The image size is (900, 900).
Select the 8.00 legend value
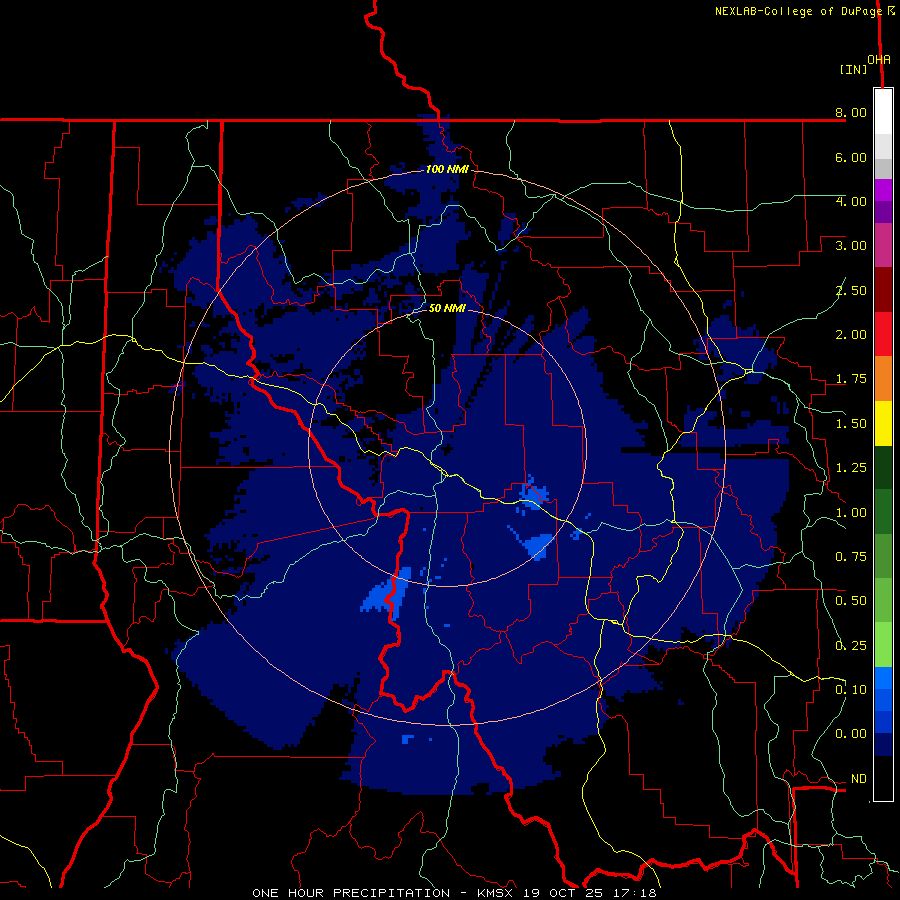(851, 112)
